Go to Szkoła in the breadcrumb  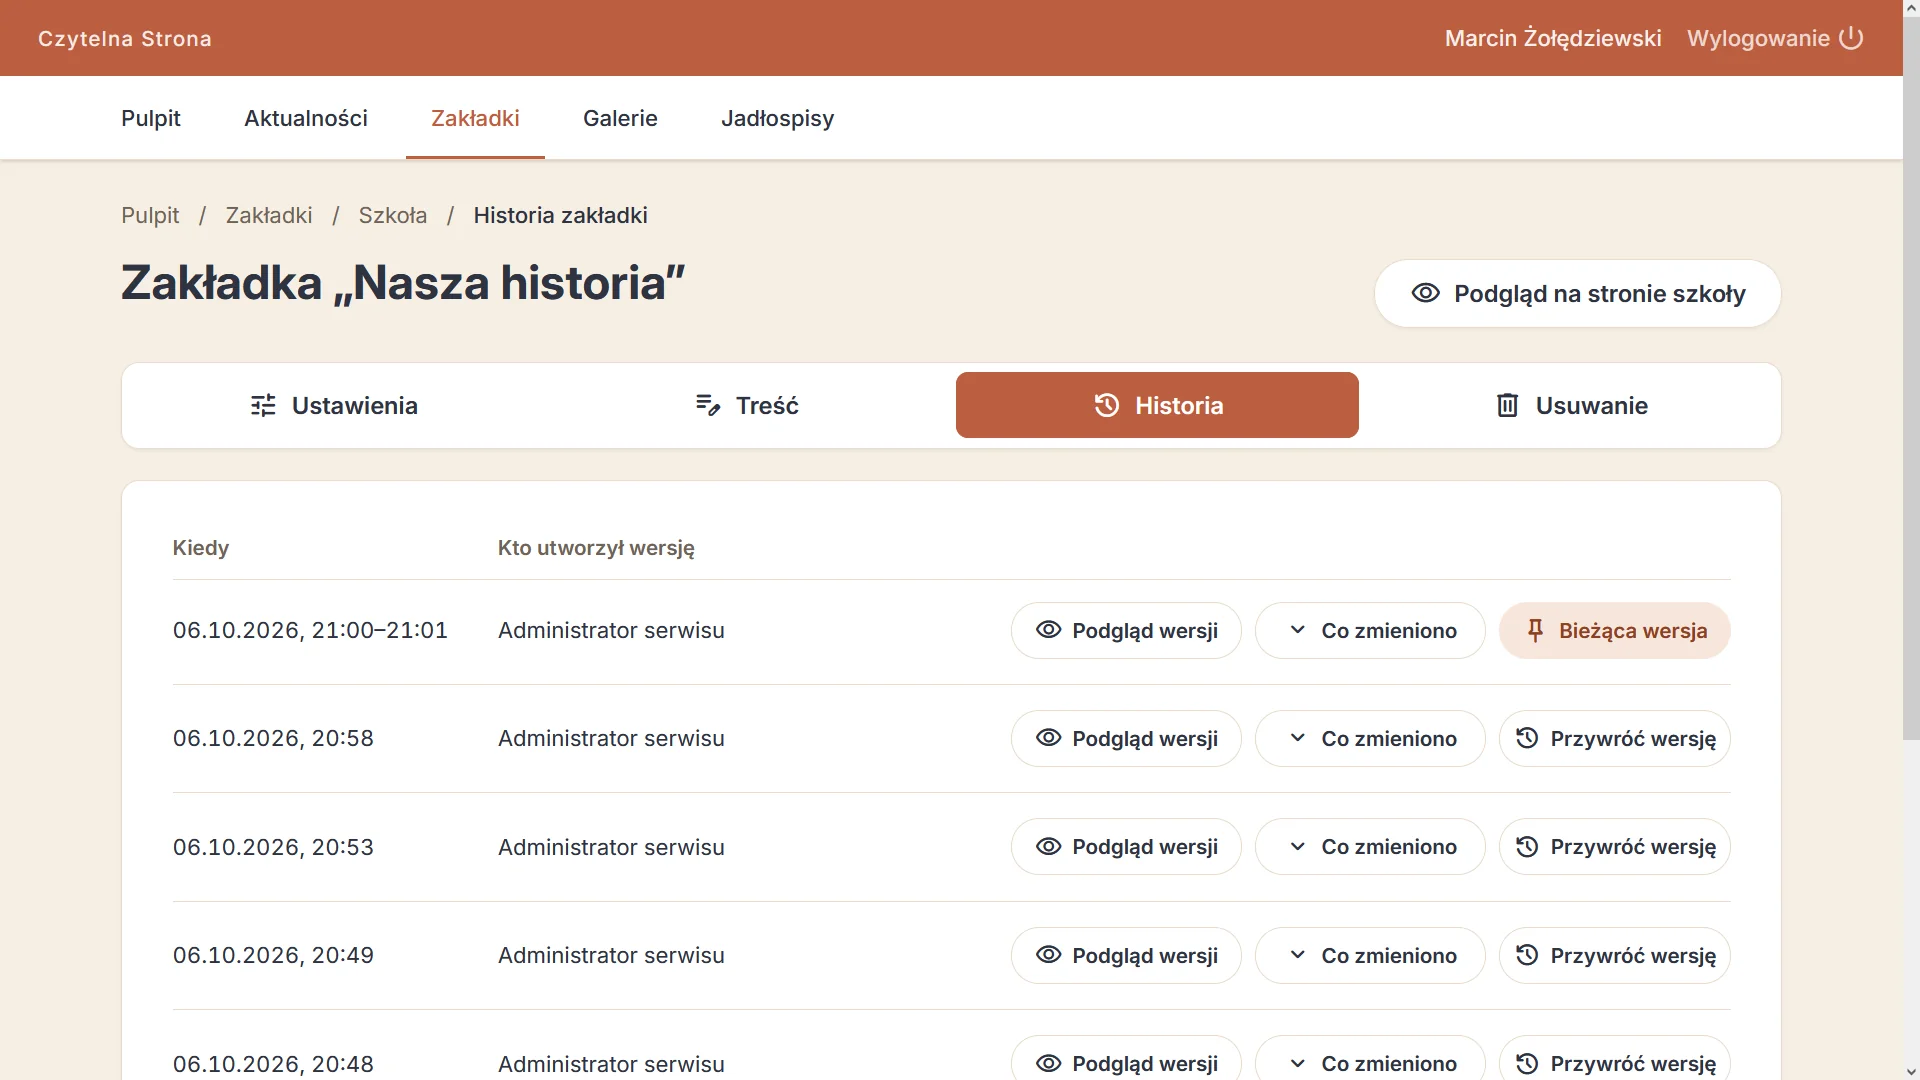click(393, 215)
